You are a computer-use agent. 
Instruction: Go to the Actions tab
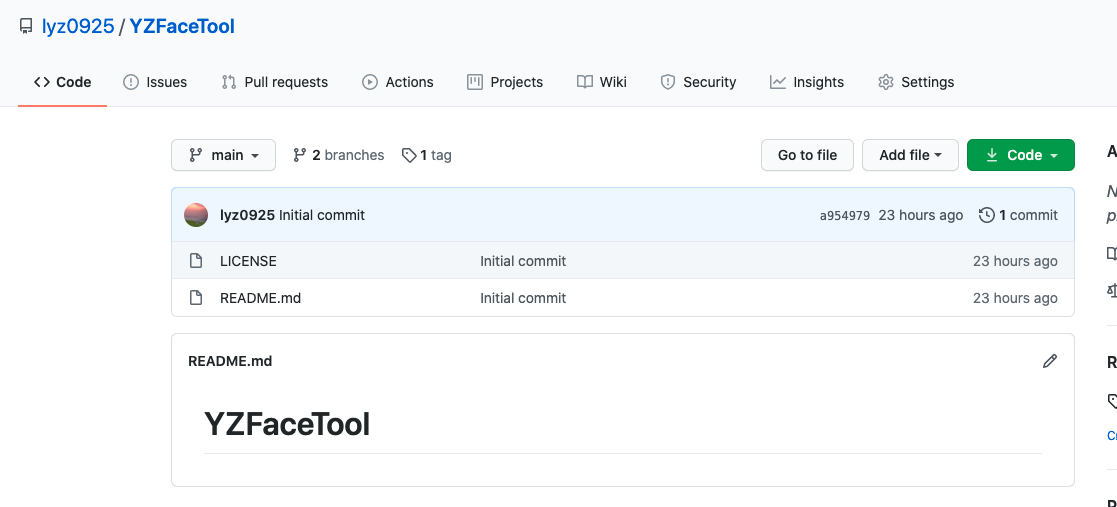398,82
